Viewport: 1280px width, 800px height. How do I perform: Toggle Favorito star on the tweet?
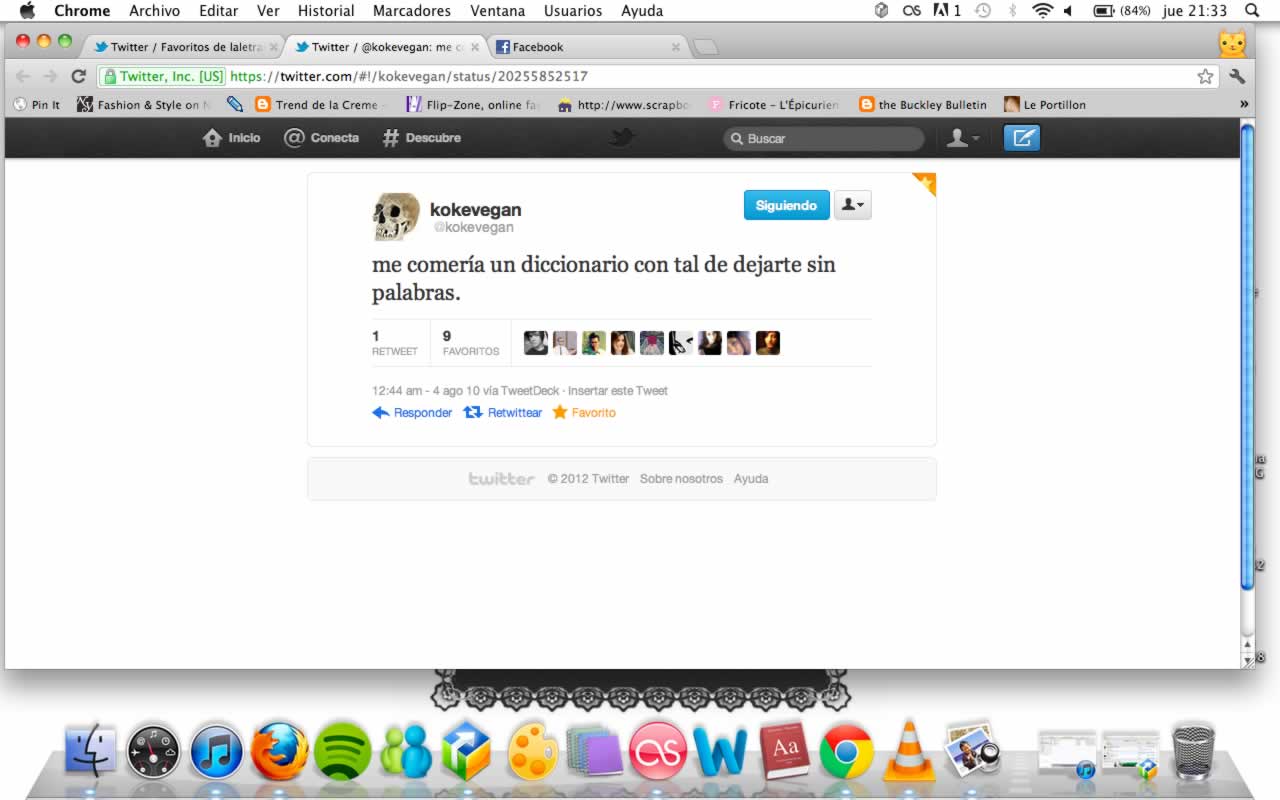[584, 412]
